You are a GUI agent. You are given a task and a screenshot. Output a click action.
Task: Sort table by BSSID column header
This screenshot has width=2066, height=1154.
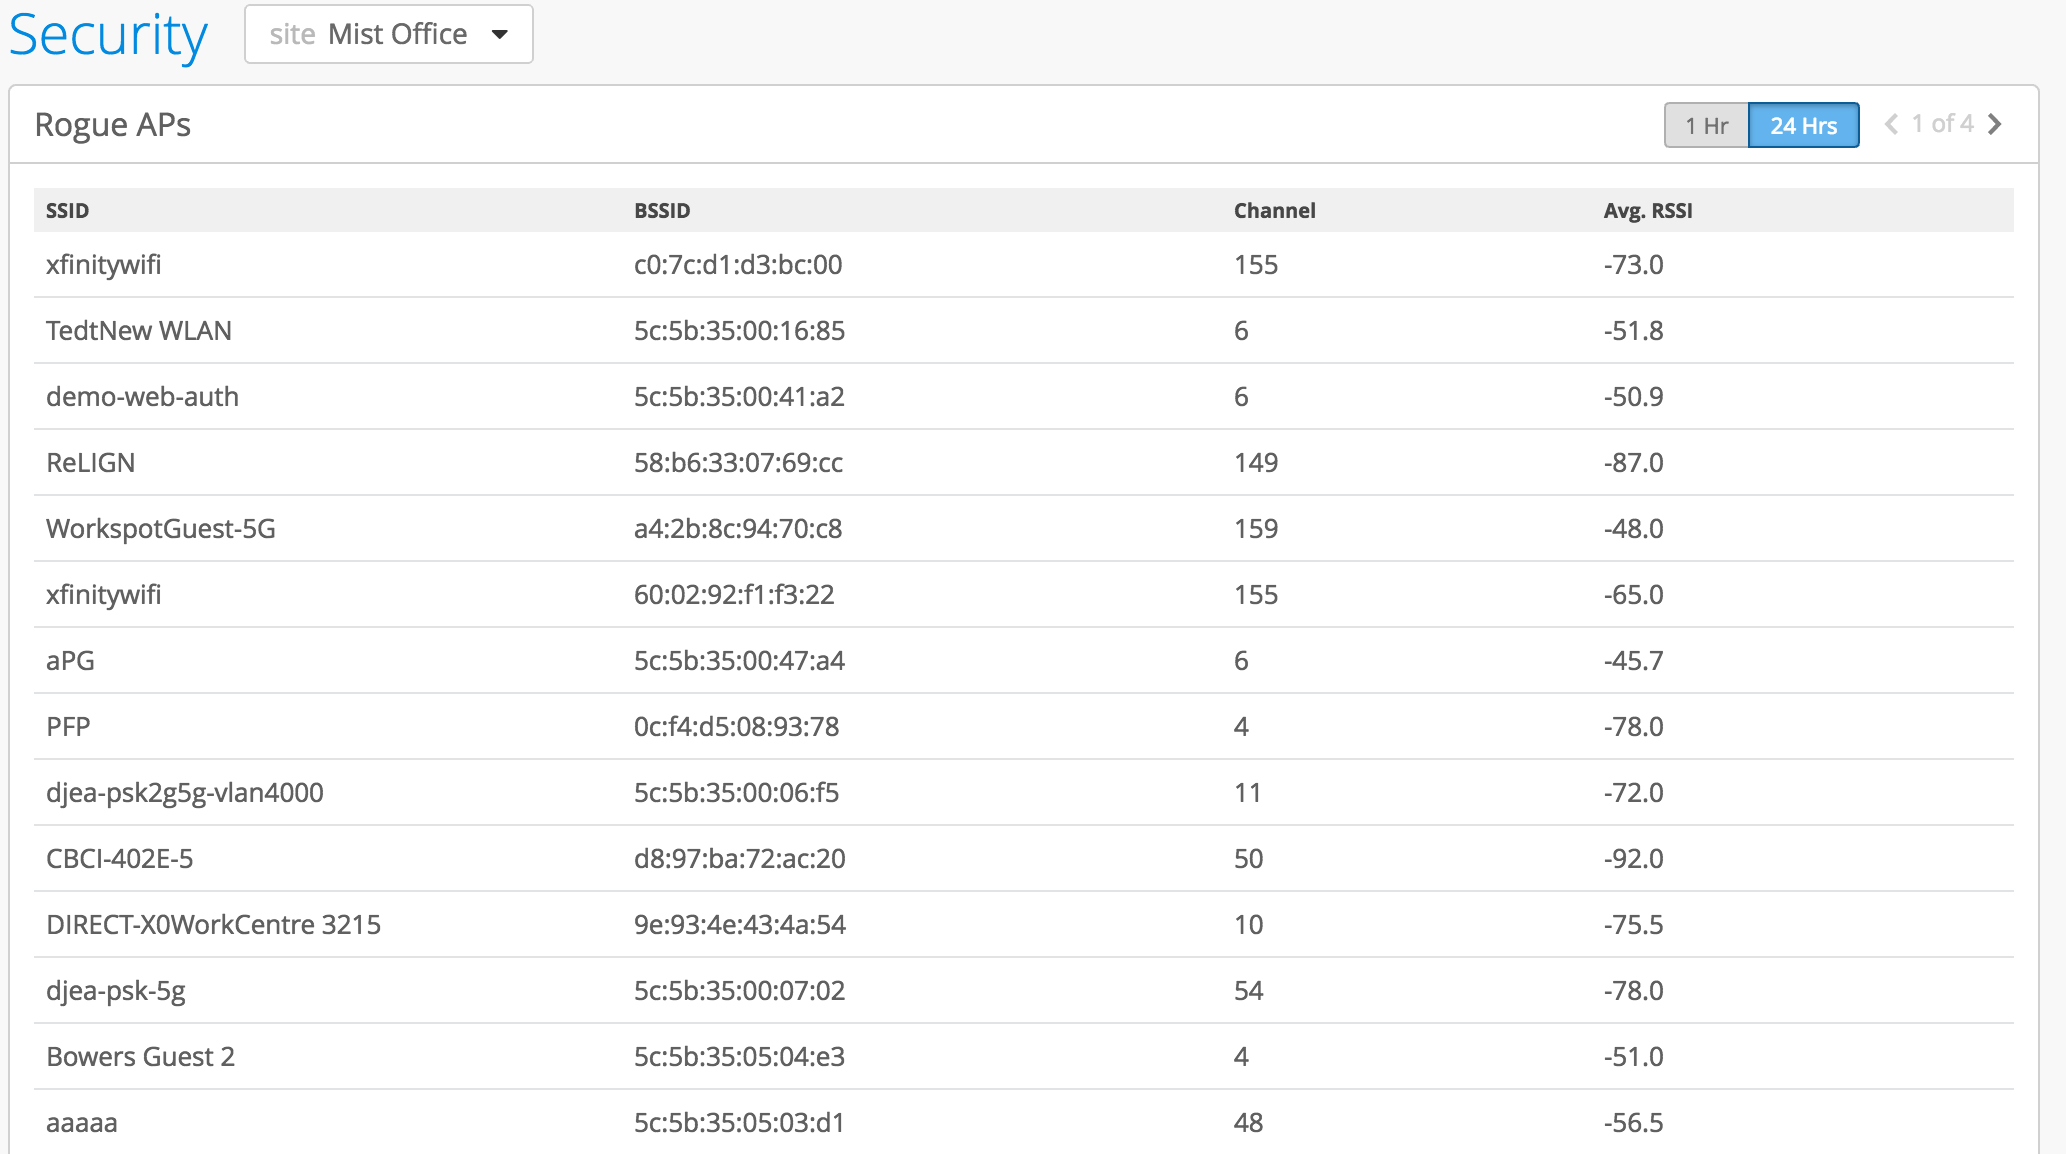[x=662, y=210]
